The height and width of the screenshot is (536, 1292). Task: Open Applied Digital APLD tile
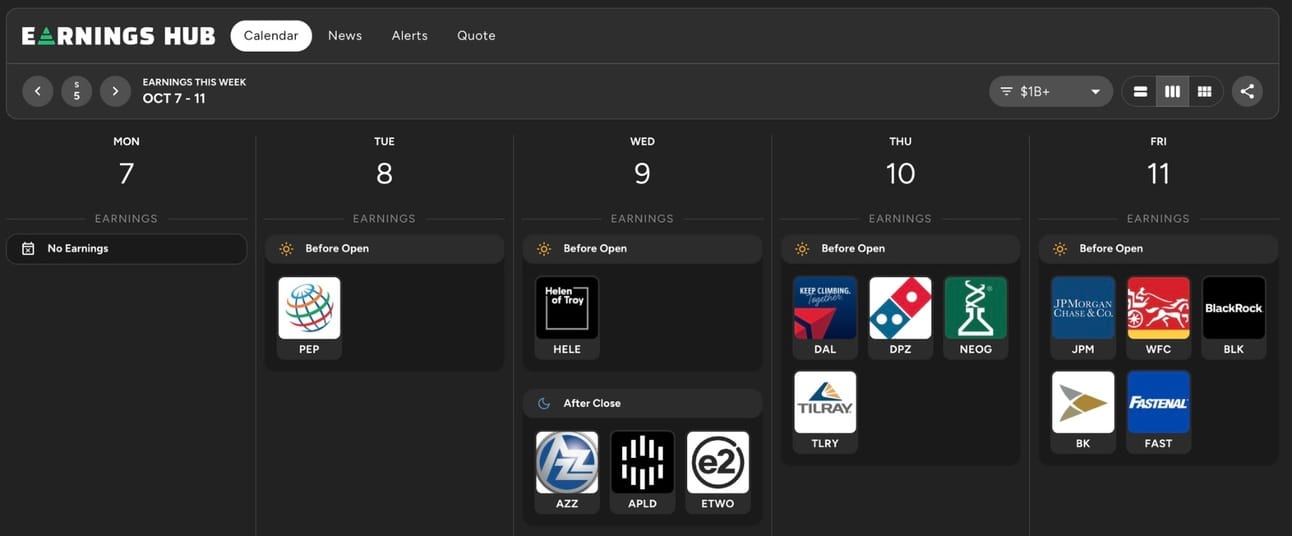point(642,472)
